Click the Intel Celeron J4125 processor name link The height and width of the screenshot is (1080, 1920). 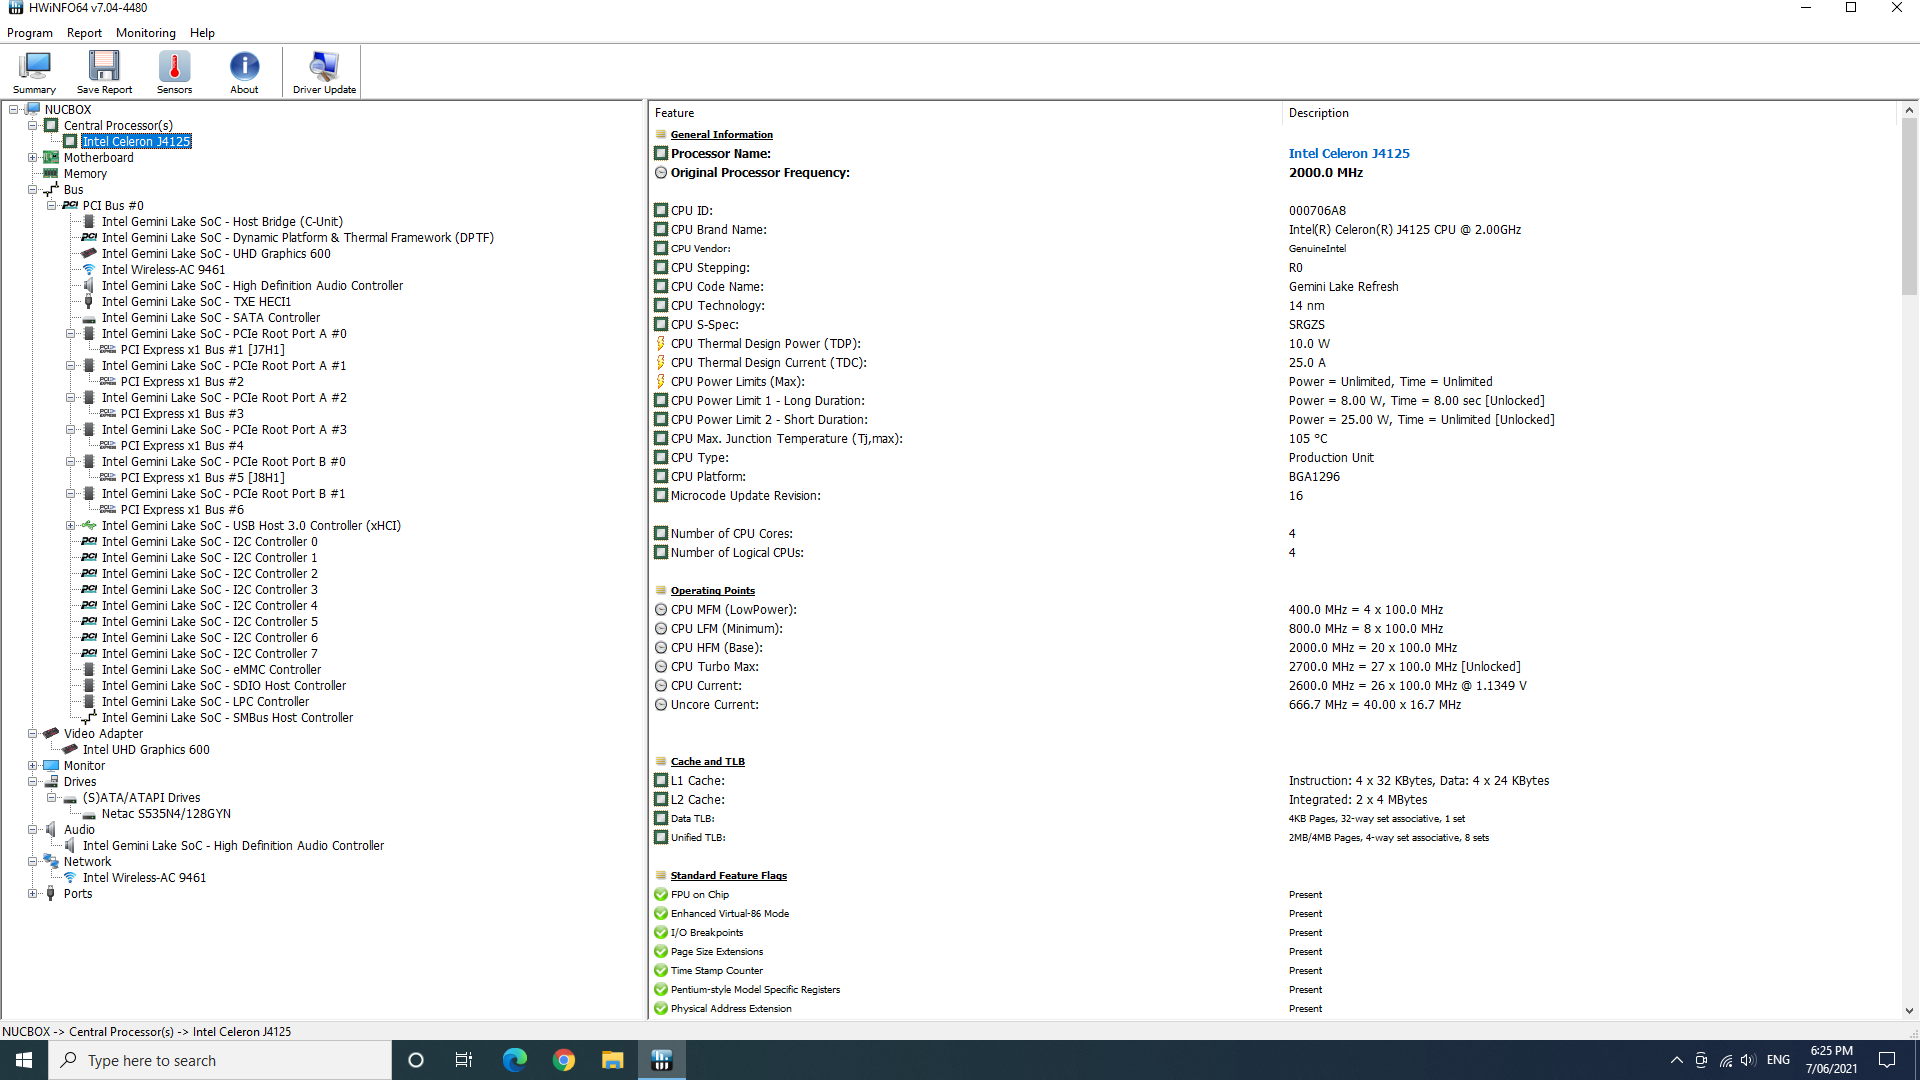(x=1349, y=154)
